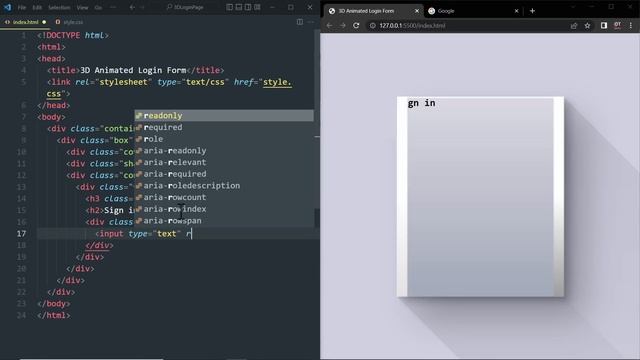This screenshot has width=640, height=360.
Task: Select the readonly suggestion
Action: coord(224,116)
